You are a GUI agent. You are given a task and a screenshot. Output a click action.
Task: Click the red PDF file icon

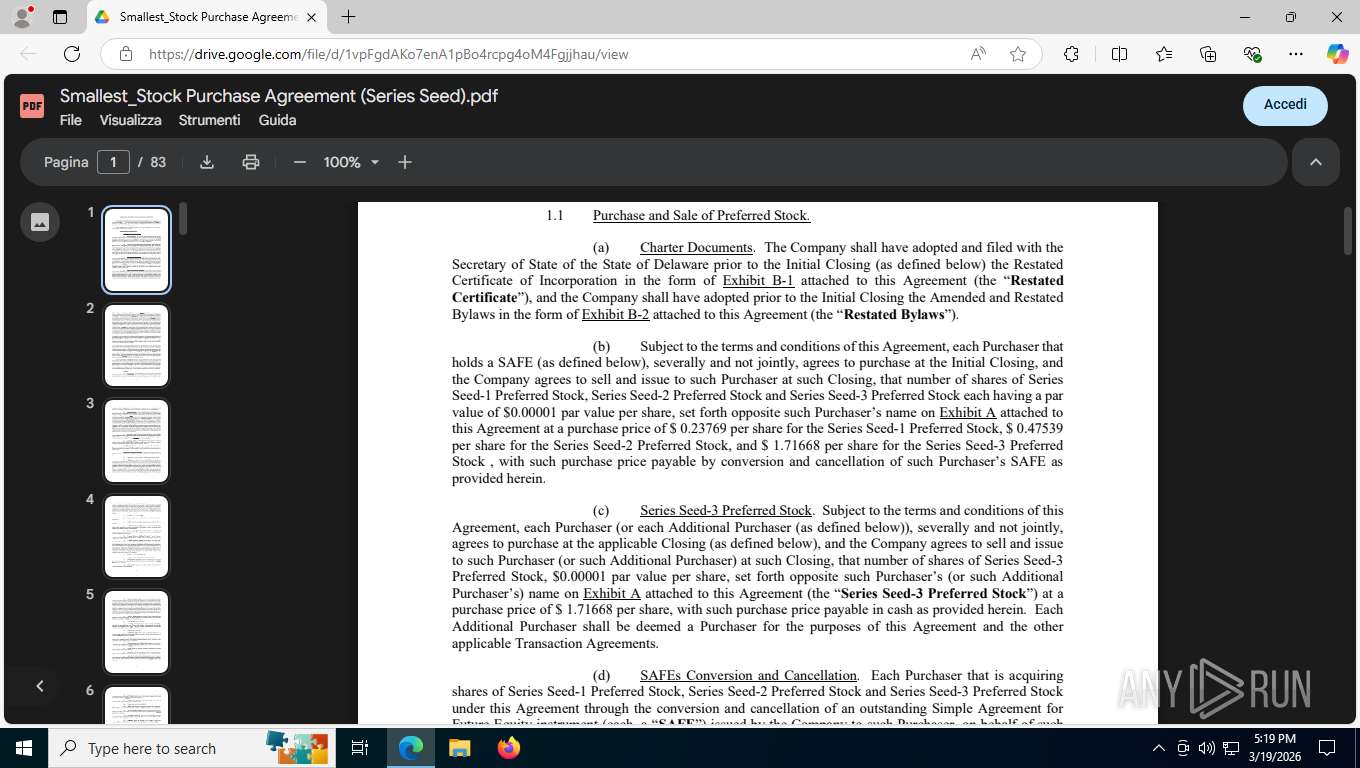click(x=32, y=105)
